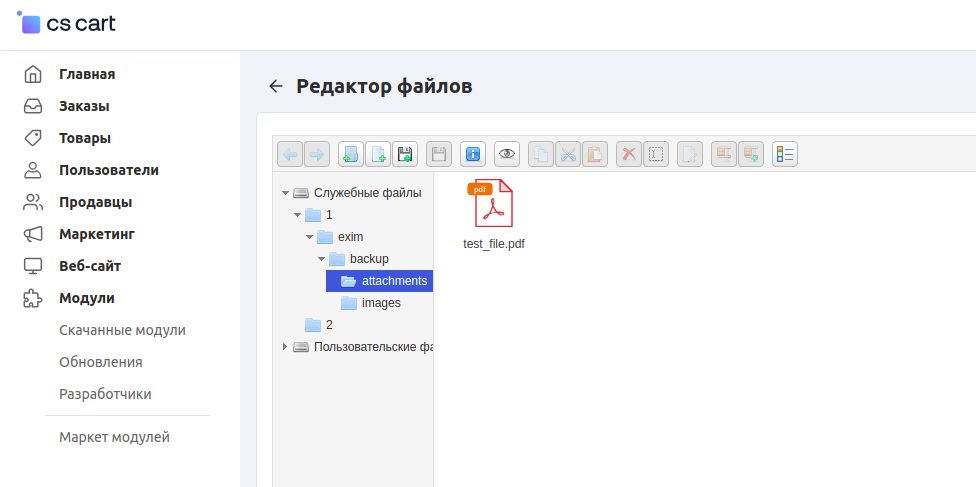Click the grey download floppy icon
Screen dimensions: 976x487
(439, 154)
